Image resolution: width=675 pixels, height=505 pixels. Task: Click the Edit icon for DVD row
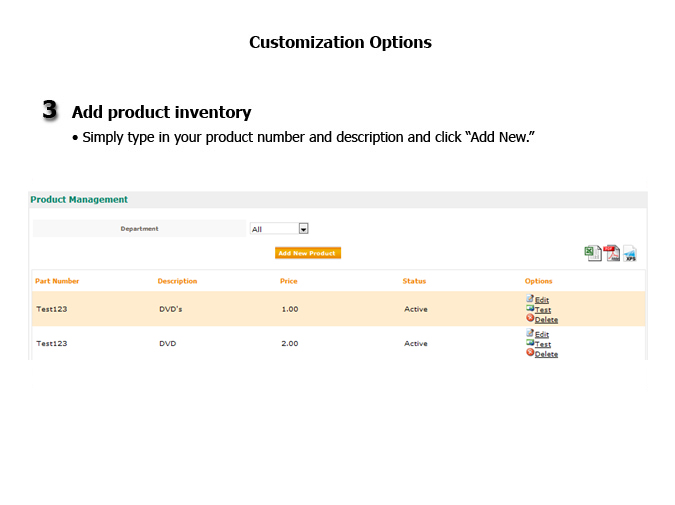tap(530, 333)
